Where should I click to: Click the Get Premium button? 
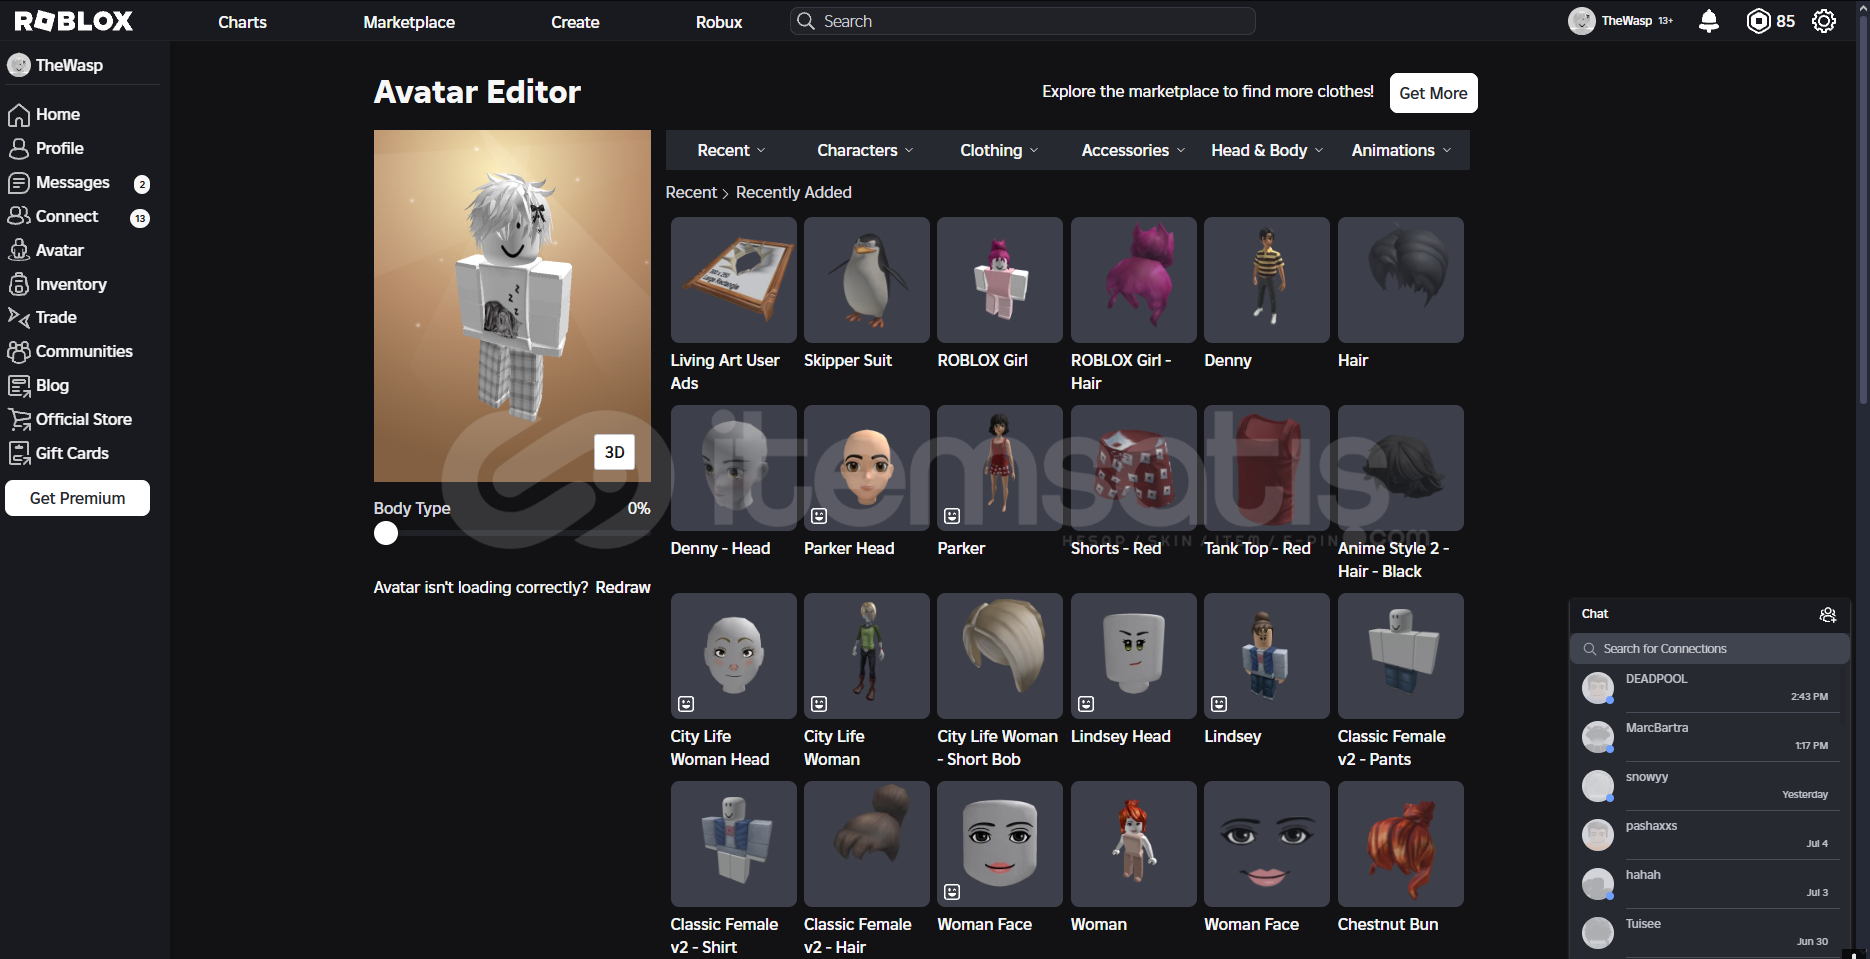click(x=77, y=498)
